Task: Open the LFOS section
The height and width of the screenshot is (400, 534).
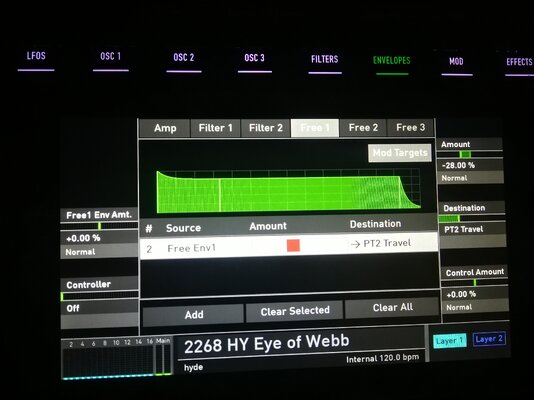Action: (x=36, y=56)
